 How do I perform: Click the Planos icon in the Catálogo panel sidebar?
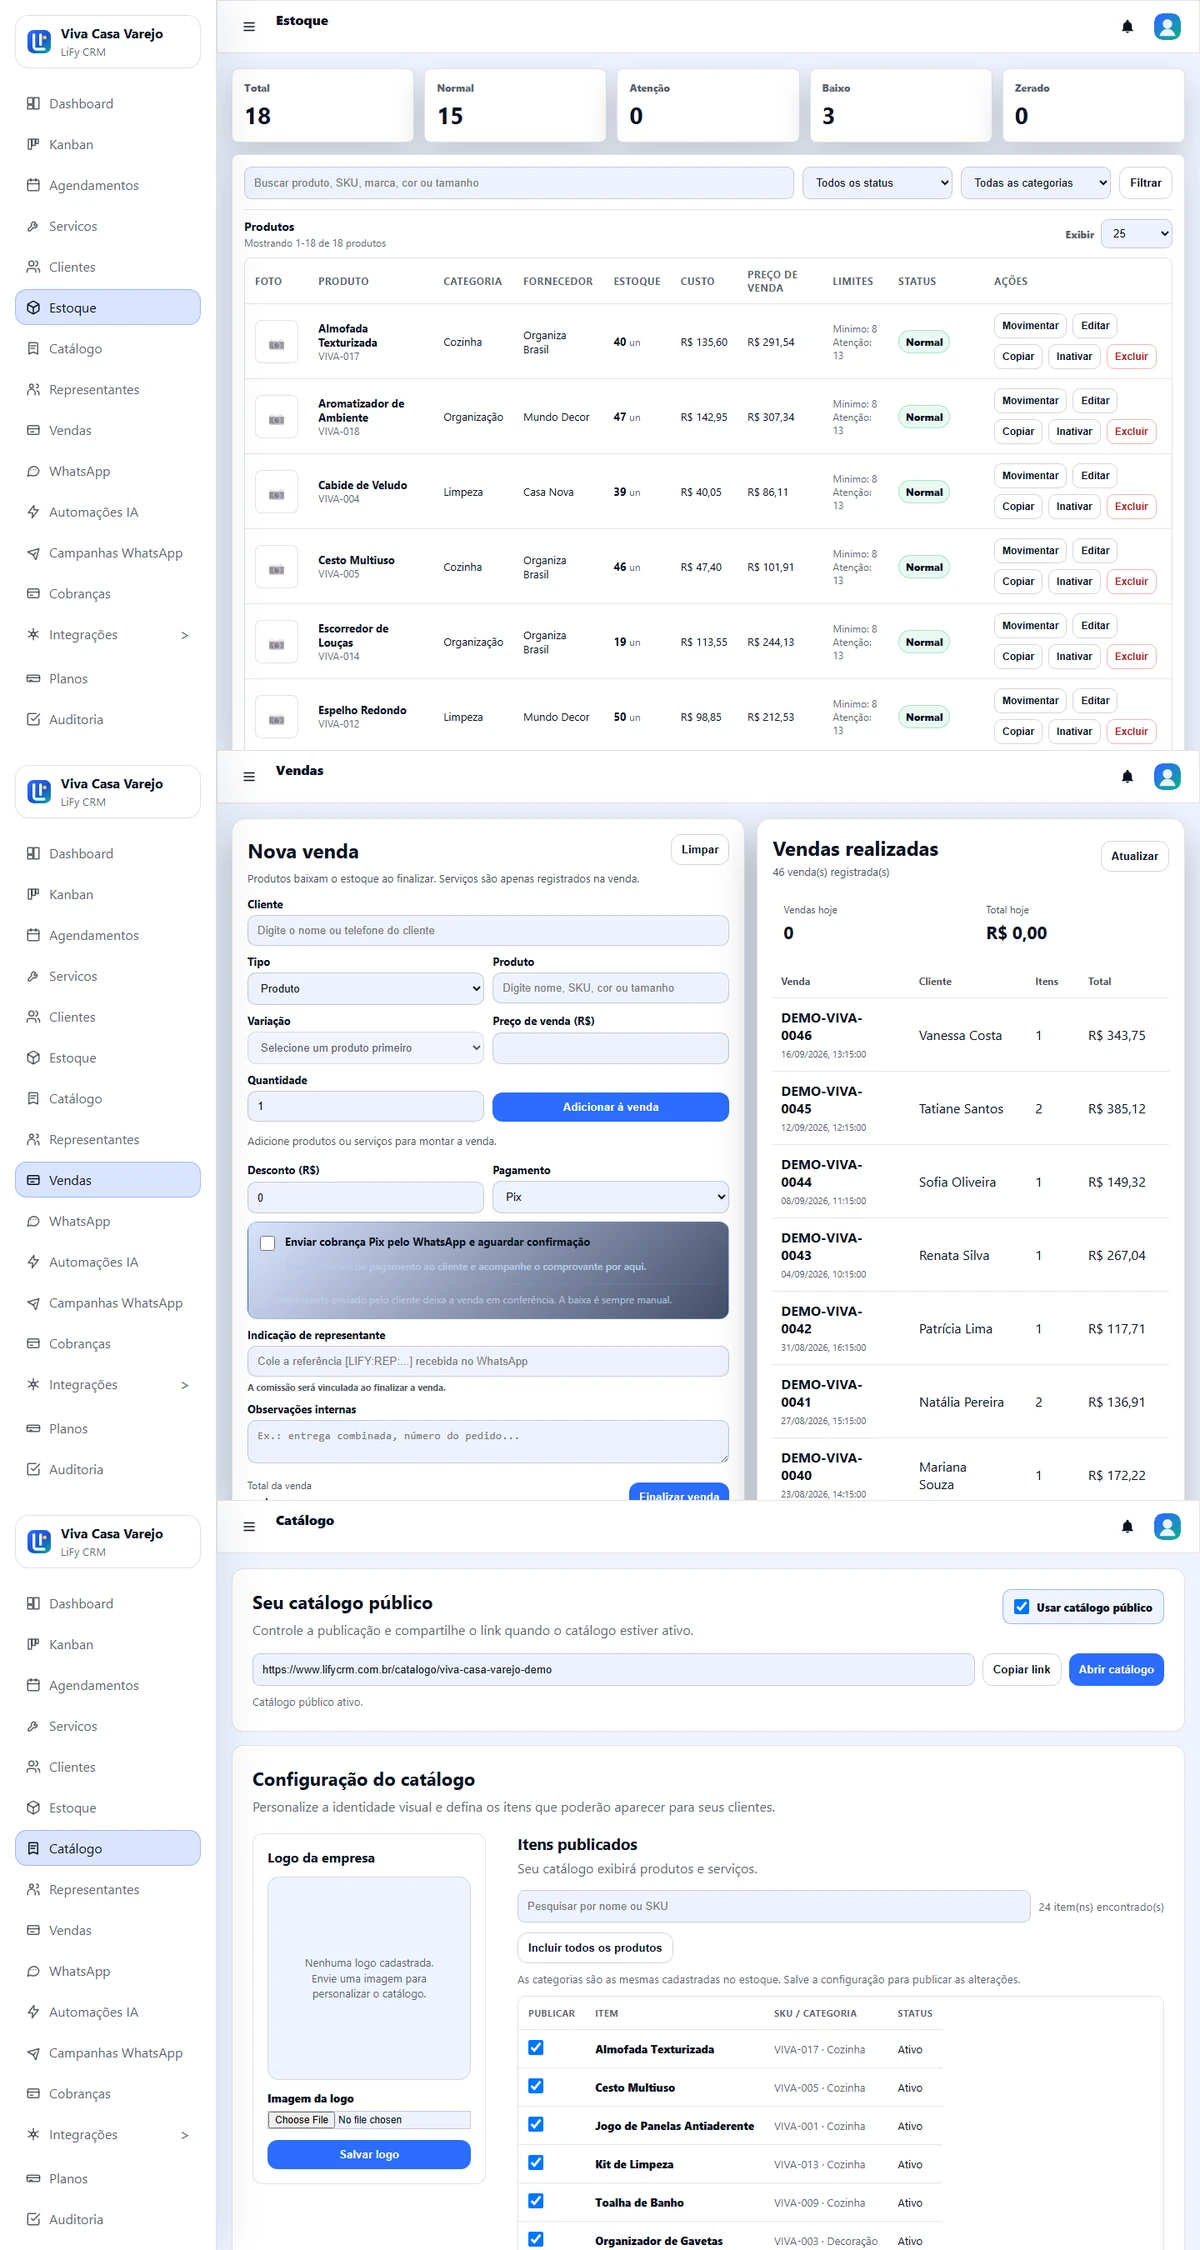tap(33, 2179)
